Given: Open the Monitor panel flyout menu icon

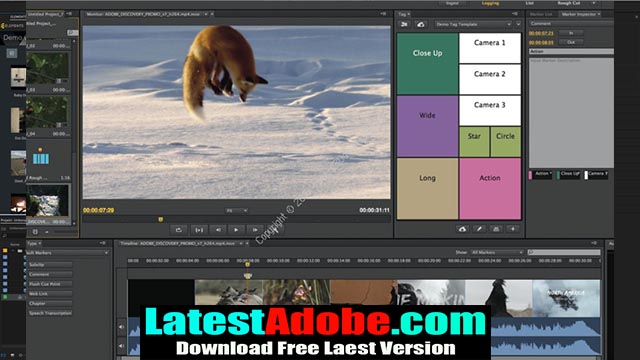Looking at the screenshot, I should coord(383,14).
